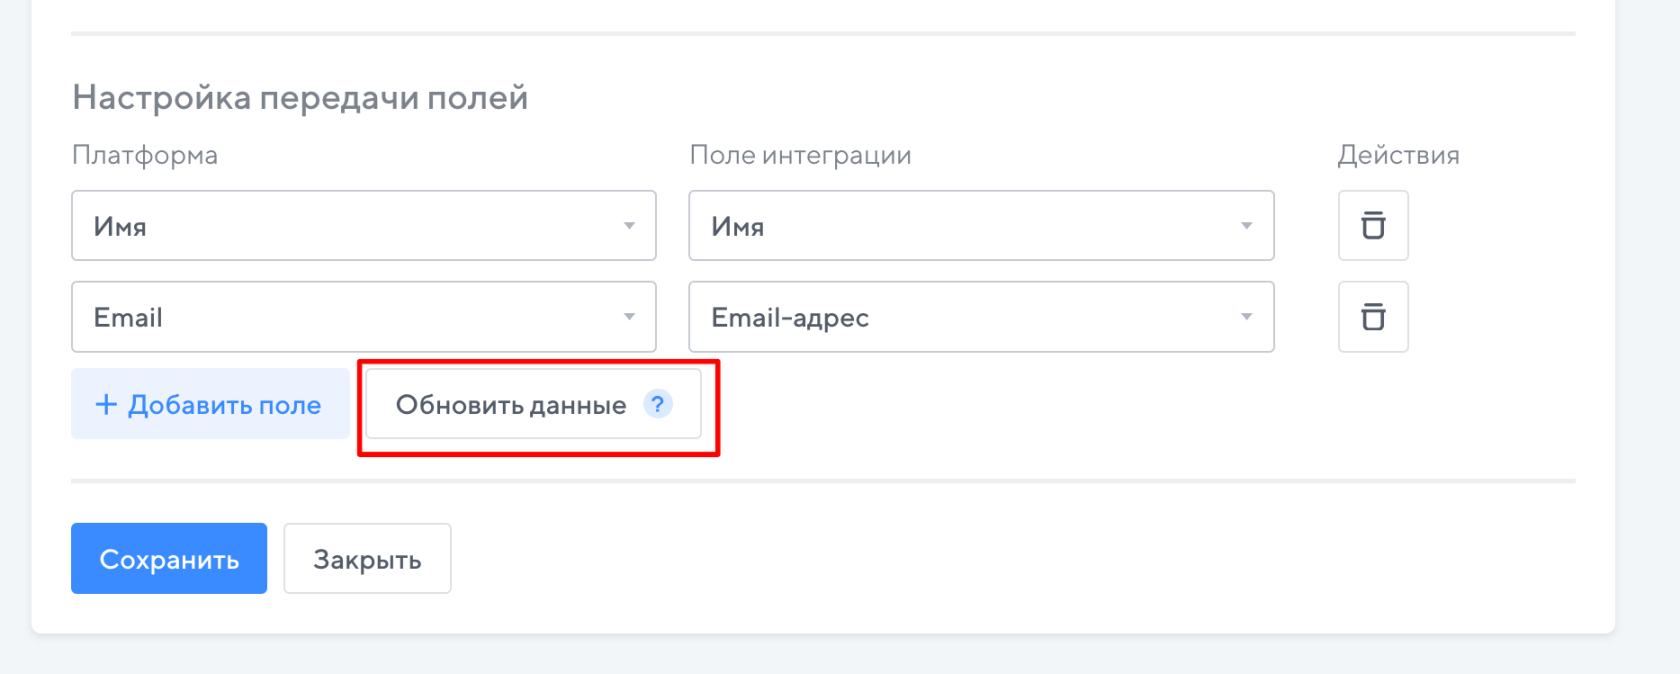
Task: Click the Действия column label
Action: pos(1398,155)
